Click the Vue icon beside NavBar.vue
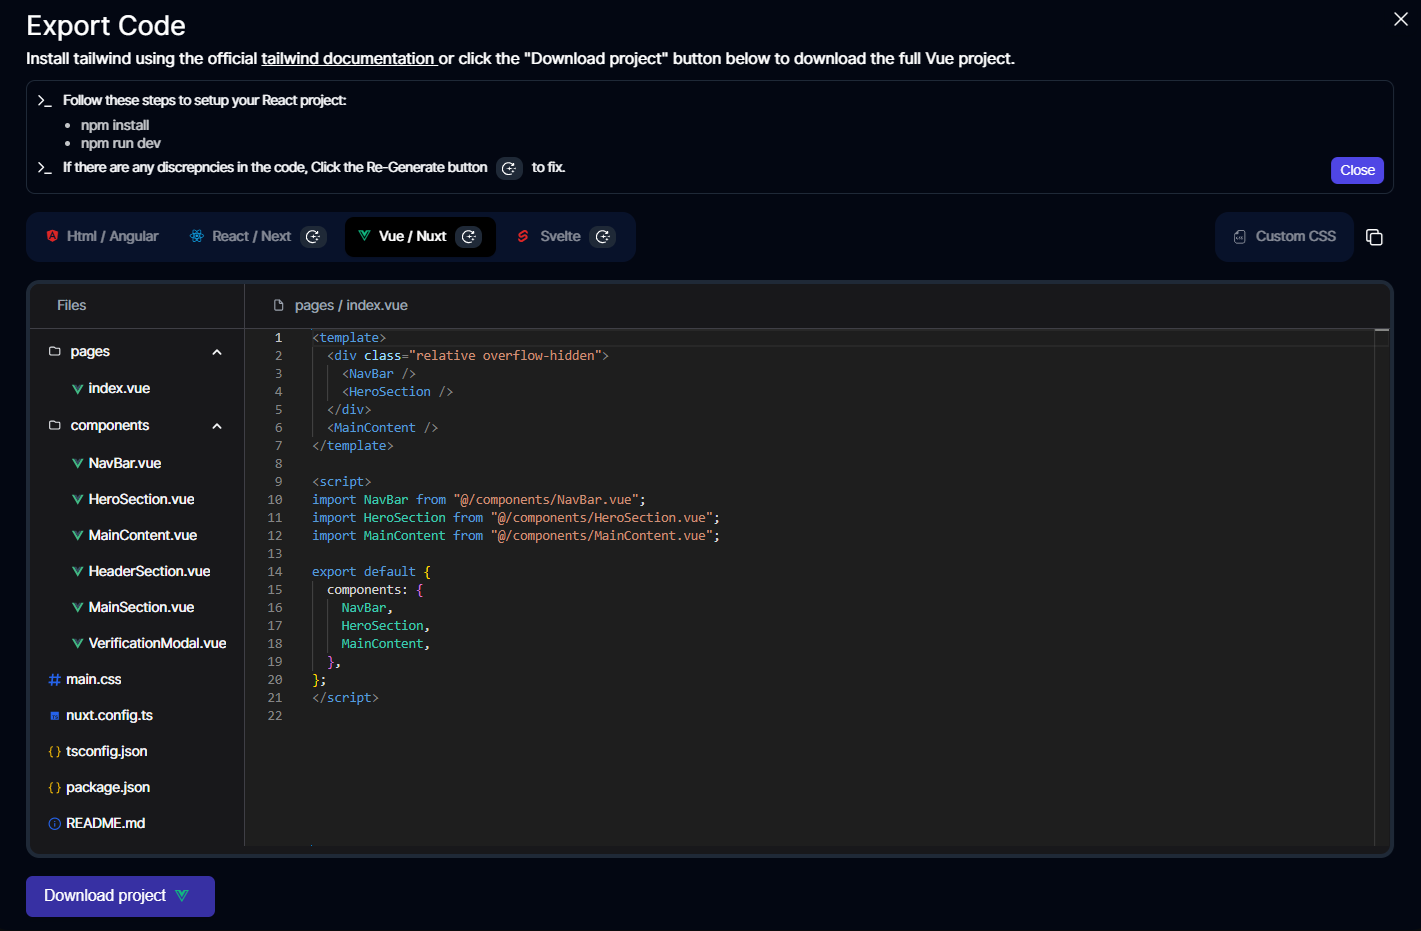1421x931 pixels. coord(77,463)
